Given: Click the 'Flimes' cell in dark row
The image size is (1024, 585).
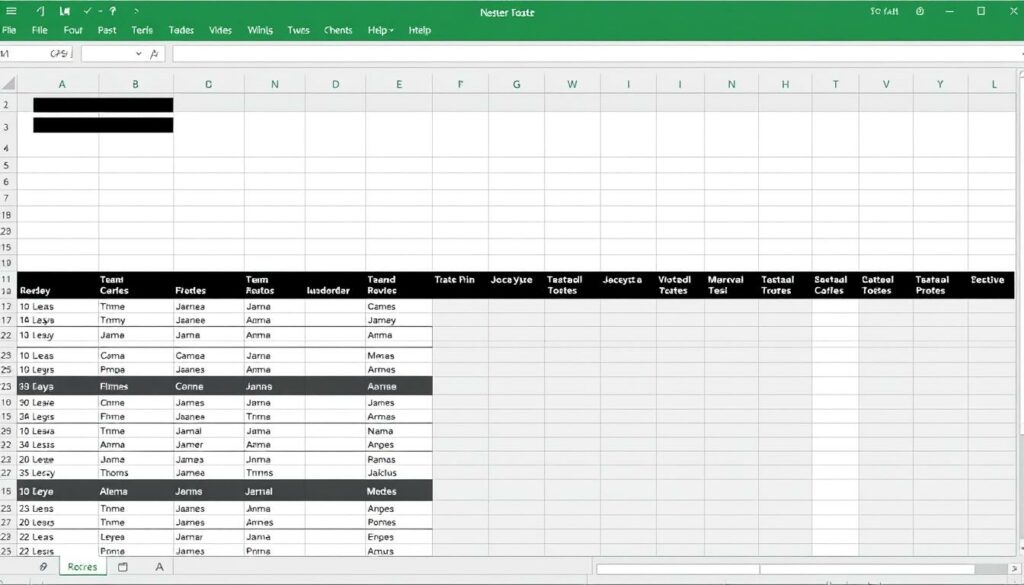Looking at the screenshot, I should coord(114,386).
